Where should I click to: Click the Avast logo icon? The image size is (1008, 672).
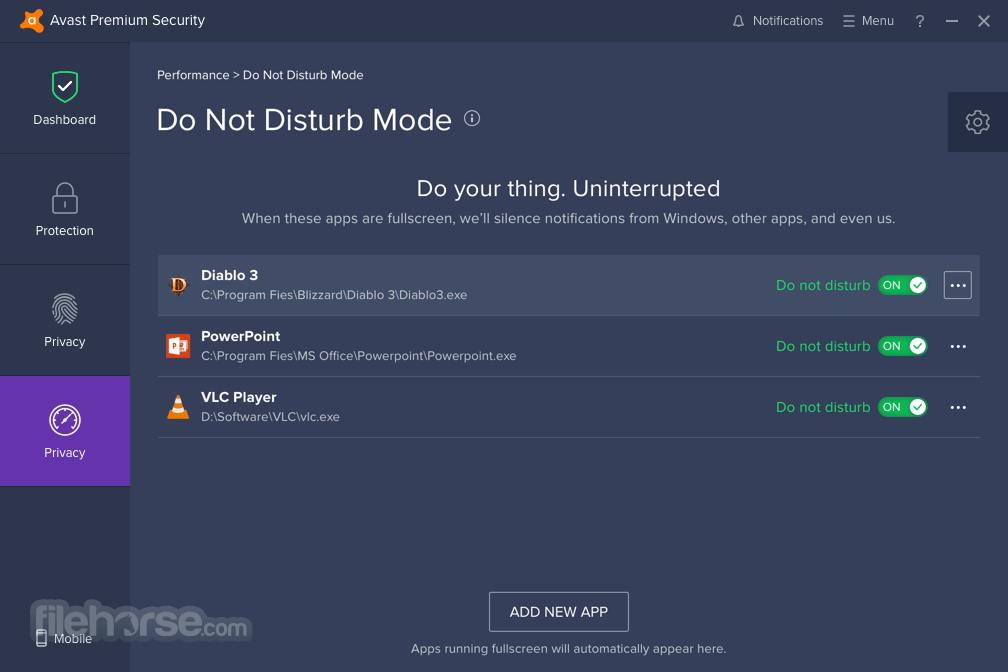pos(32,21)
